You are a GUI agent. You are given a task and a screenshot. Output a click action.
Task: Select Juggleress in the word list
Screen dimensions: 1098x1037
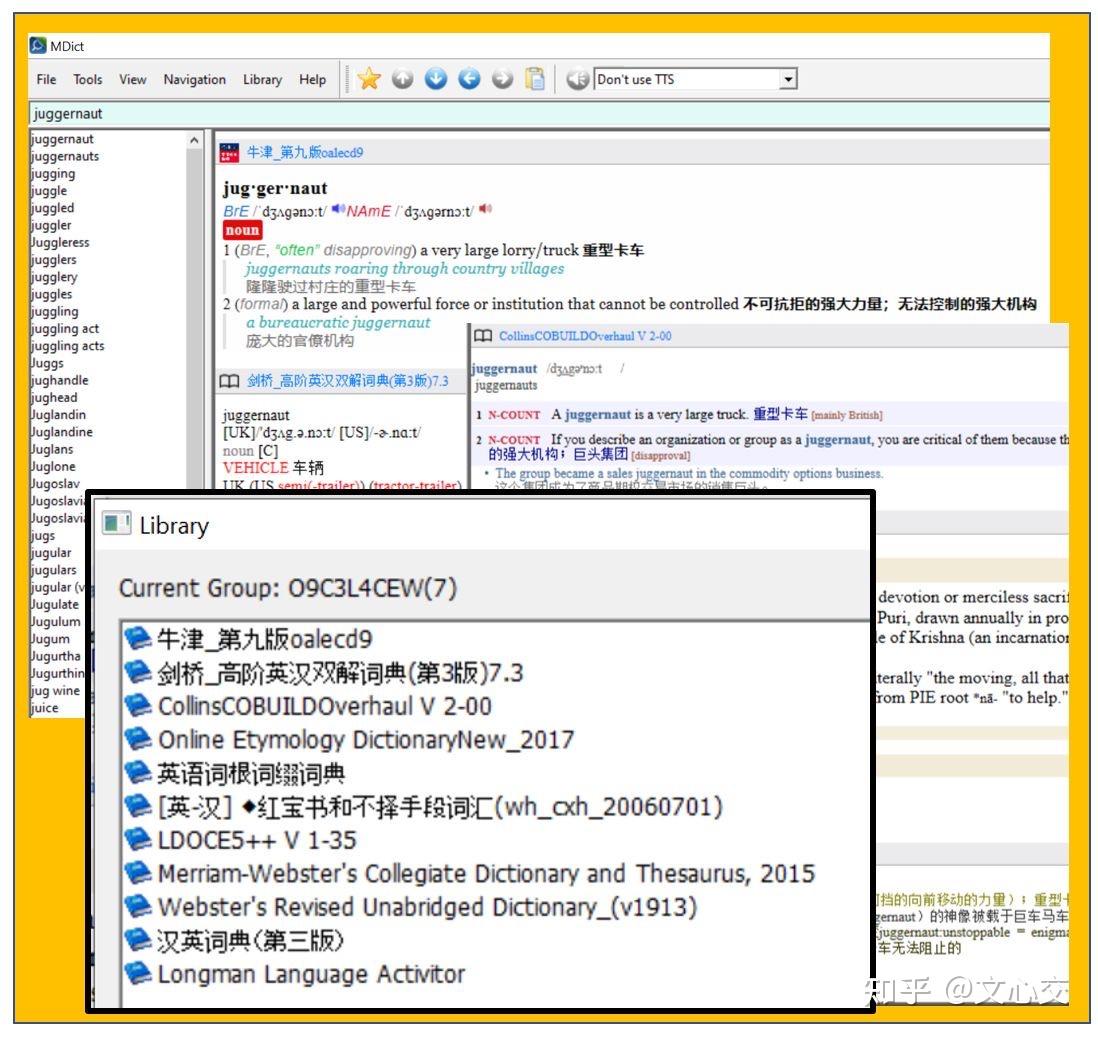pos(60,242)
